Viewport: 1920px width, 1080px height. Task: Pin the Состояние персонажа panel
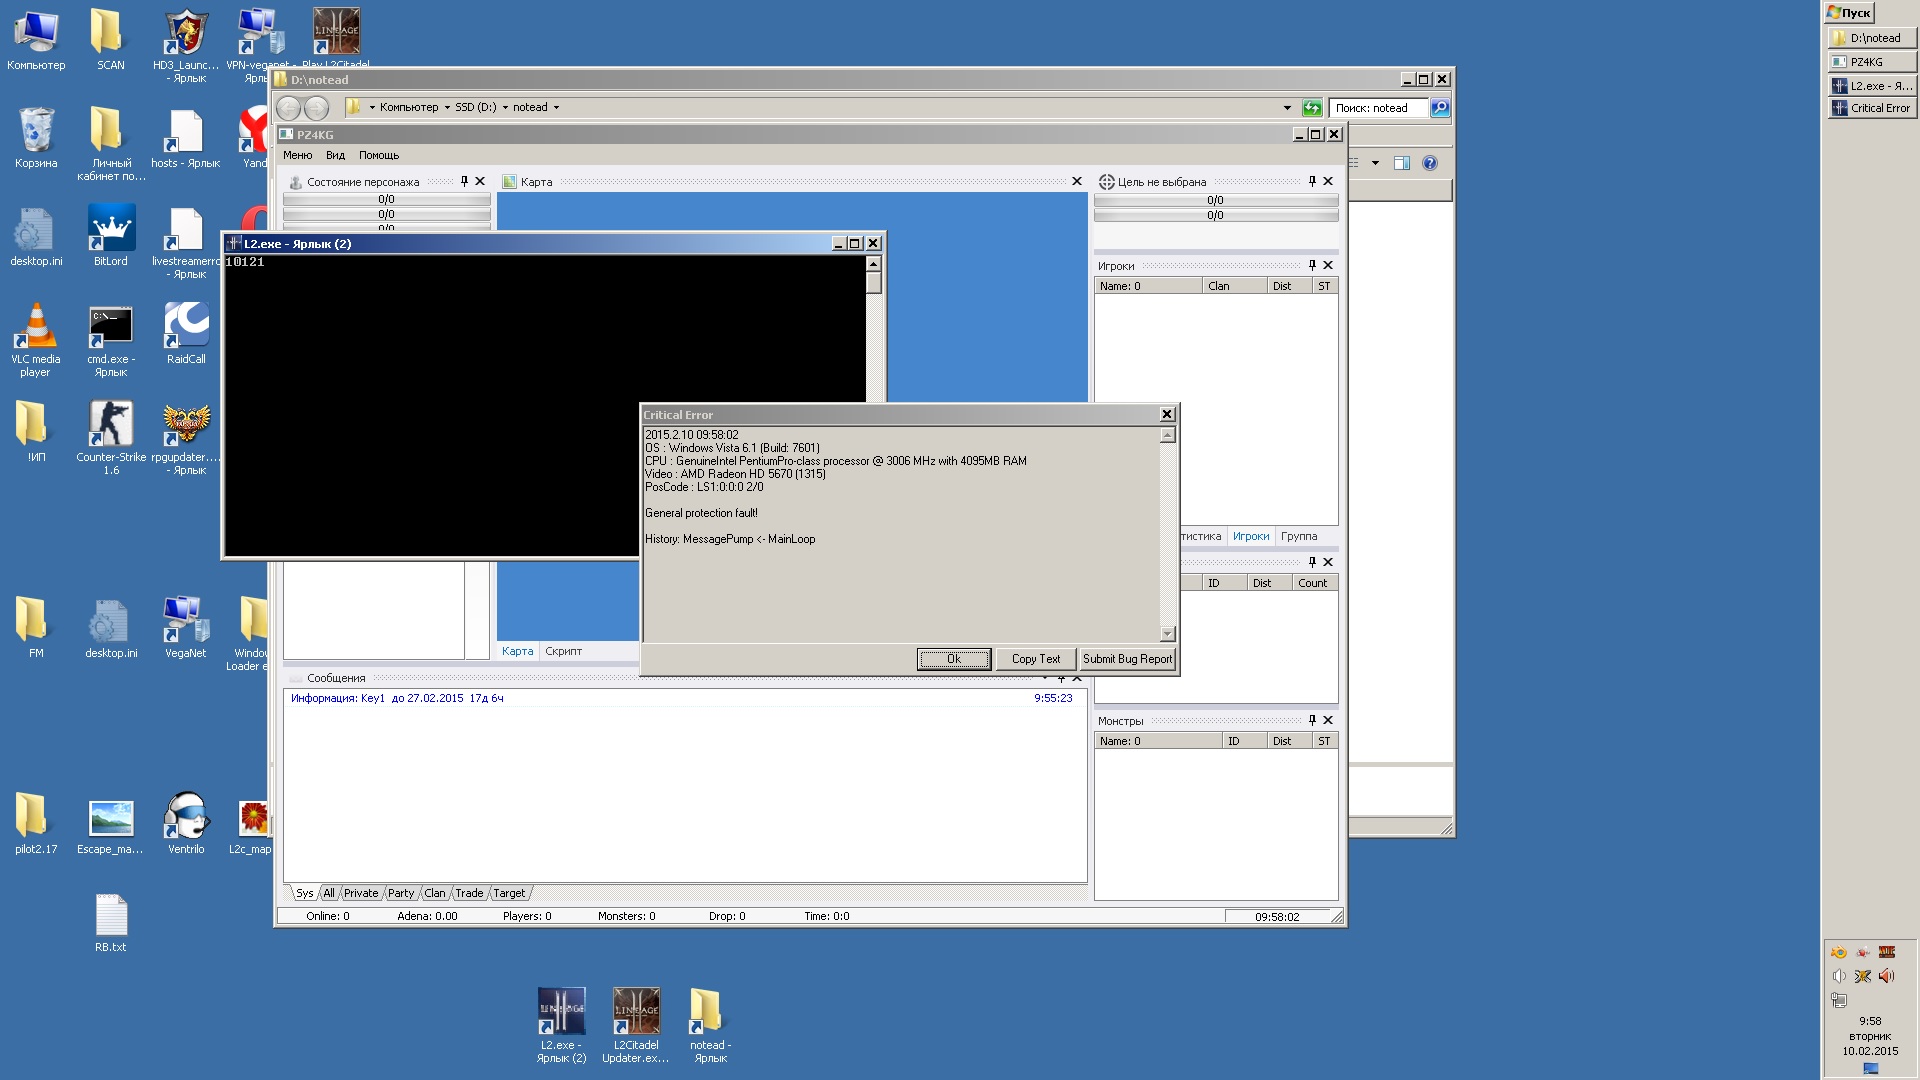click(464, 181)
